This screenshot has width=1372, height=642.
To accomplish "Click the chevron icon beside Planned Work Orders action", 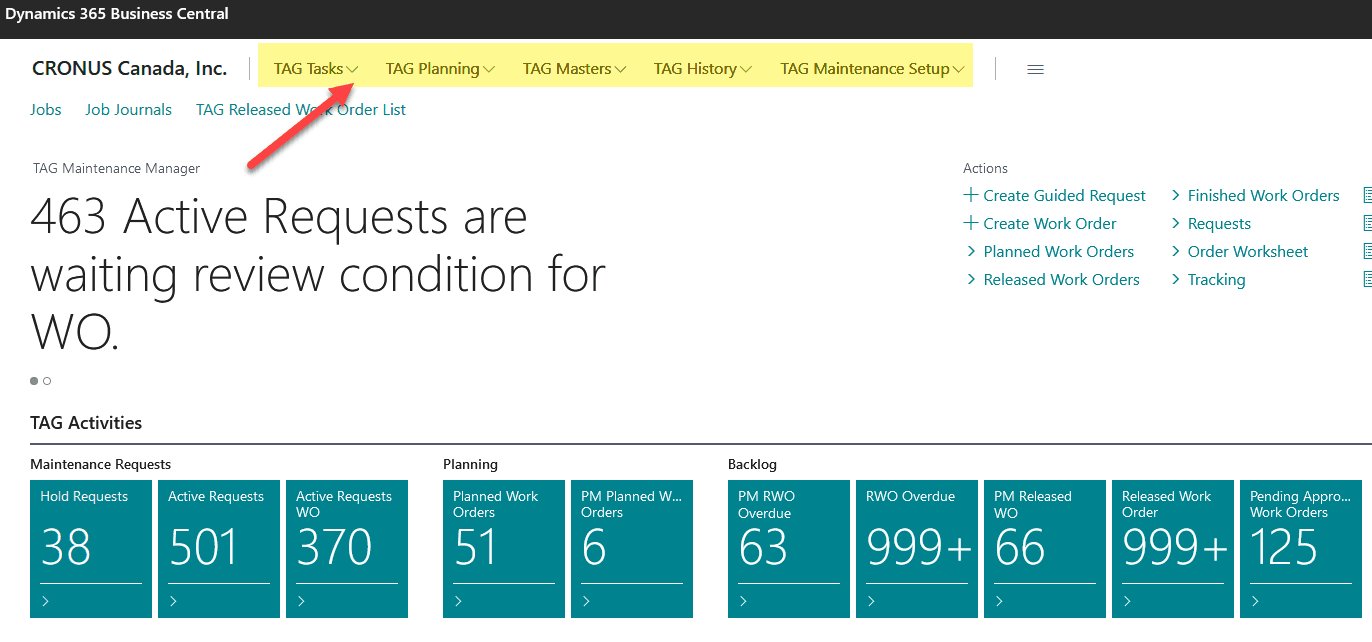I will pos(972,251).
